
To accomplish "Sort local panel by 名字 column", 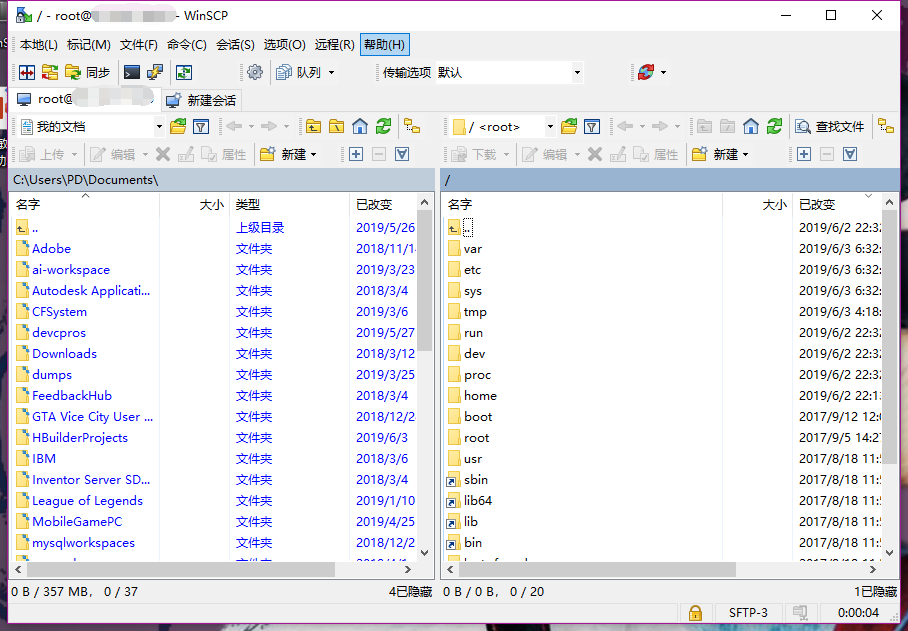I will pos(85,204).
